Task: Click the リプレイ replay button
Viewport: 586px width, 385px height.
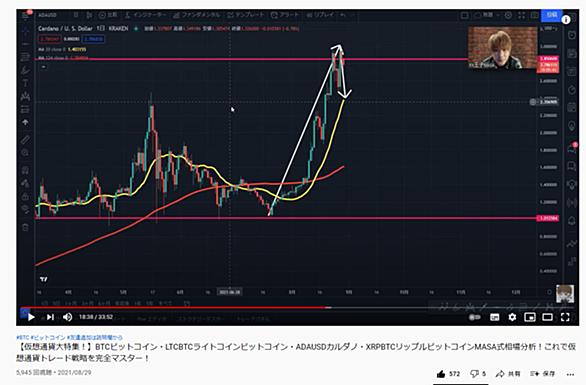Action: 320,15
